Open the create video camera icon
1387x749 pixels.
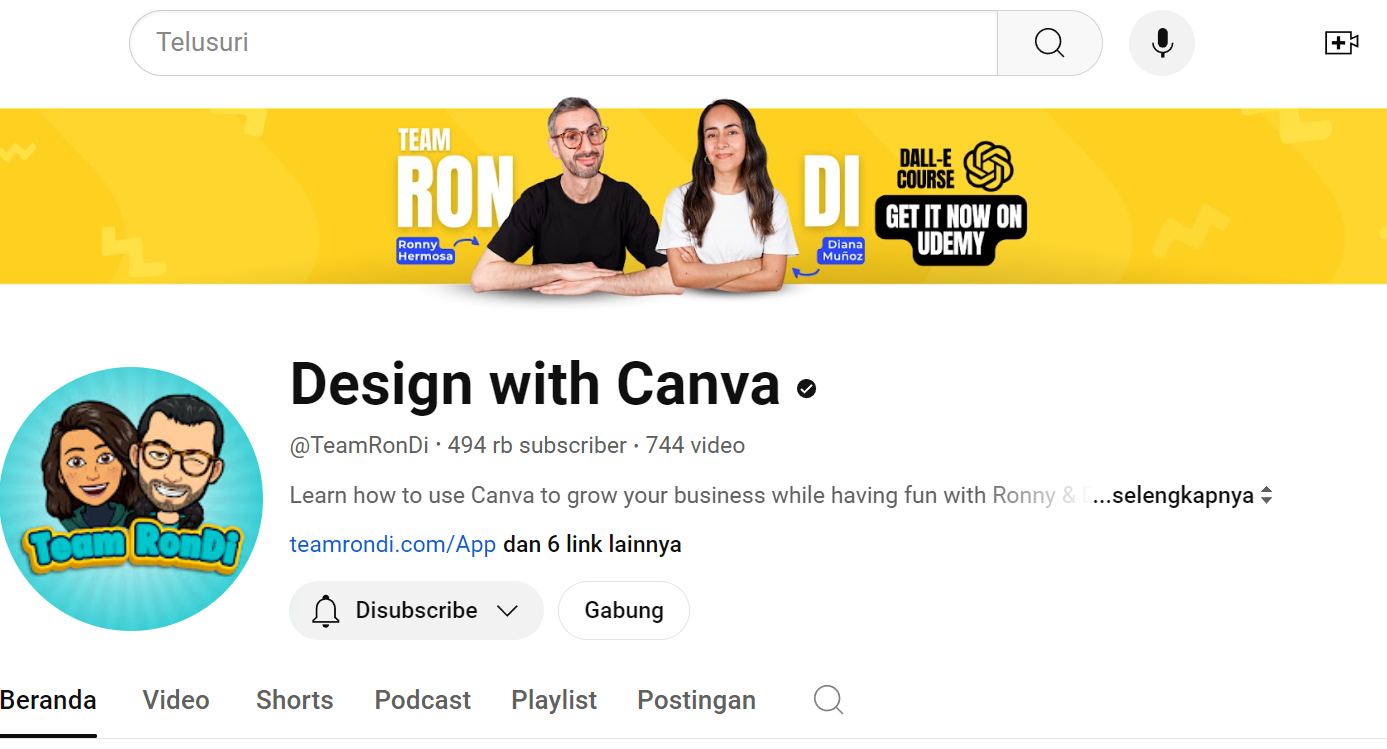tap(1341, 43)
